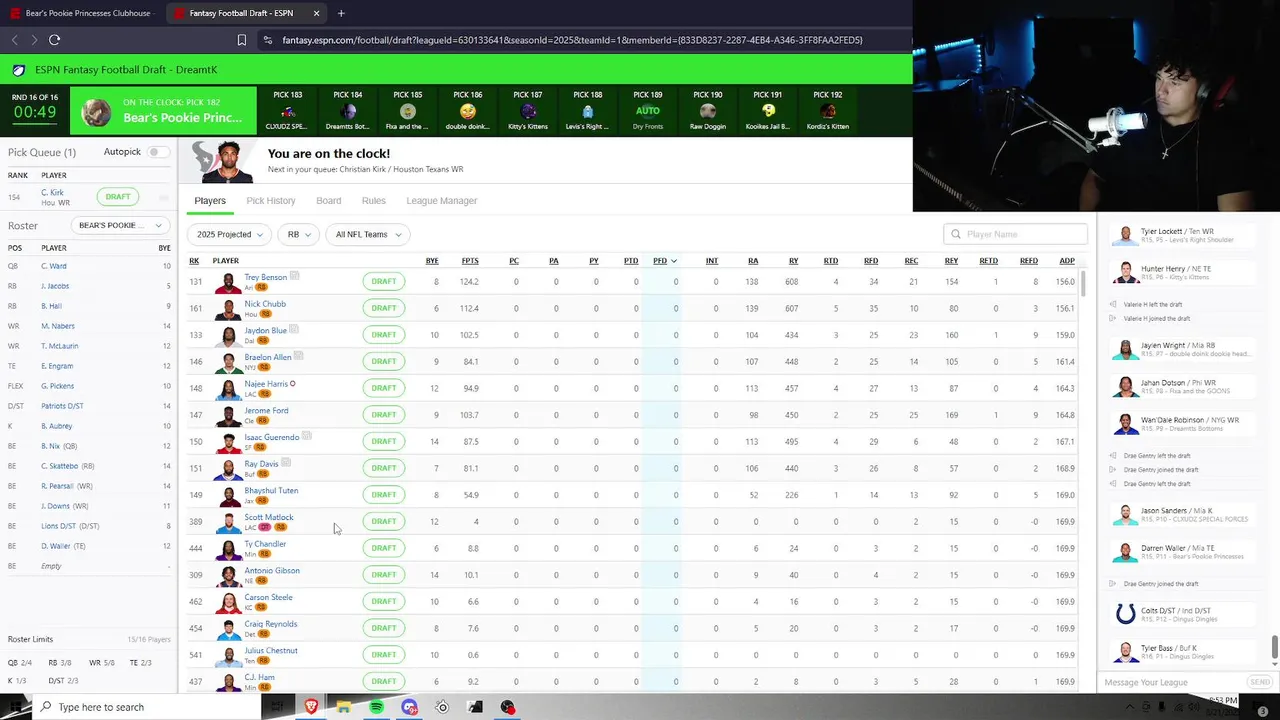
Task: Select Patriots D/ST roster entry
Action: tap(62, 406)
